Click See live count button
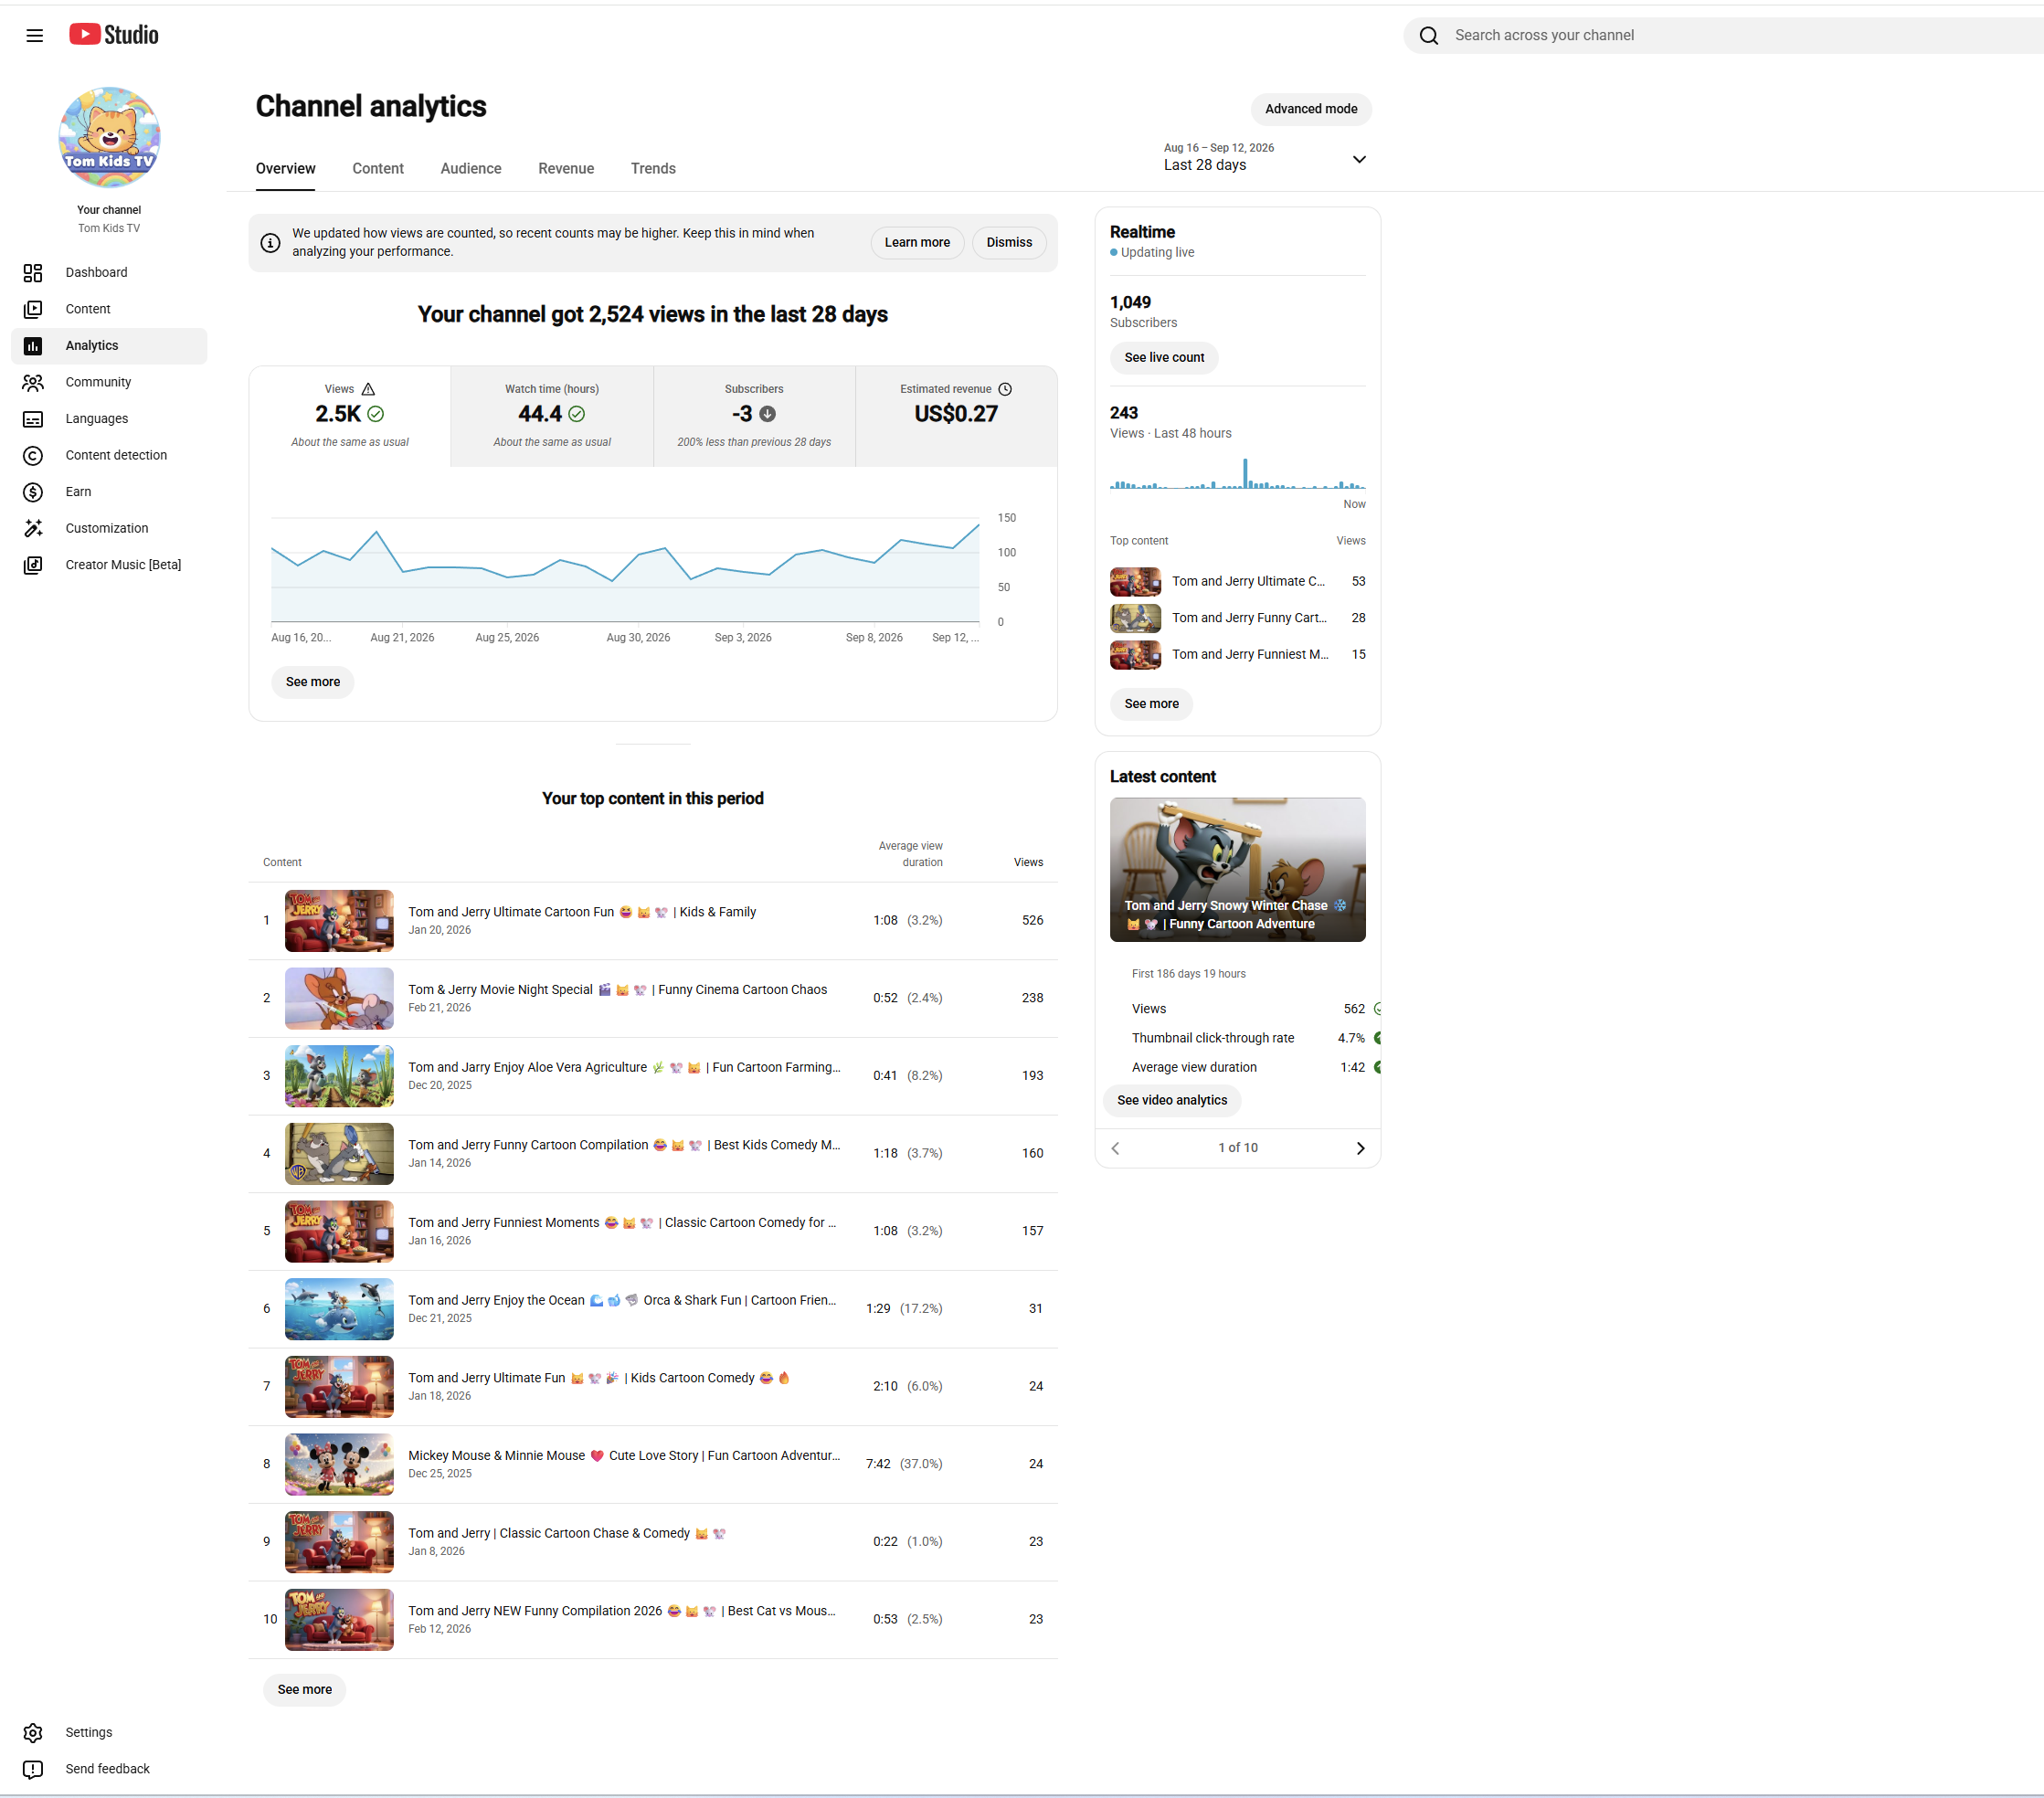Screen dimensions: 2044x1798 (1164, 358)
